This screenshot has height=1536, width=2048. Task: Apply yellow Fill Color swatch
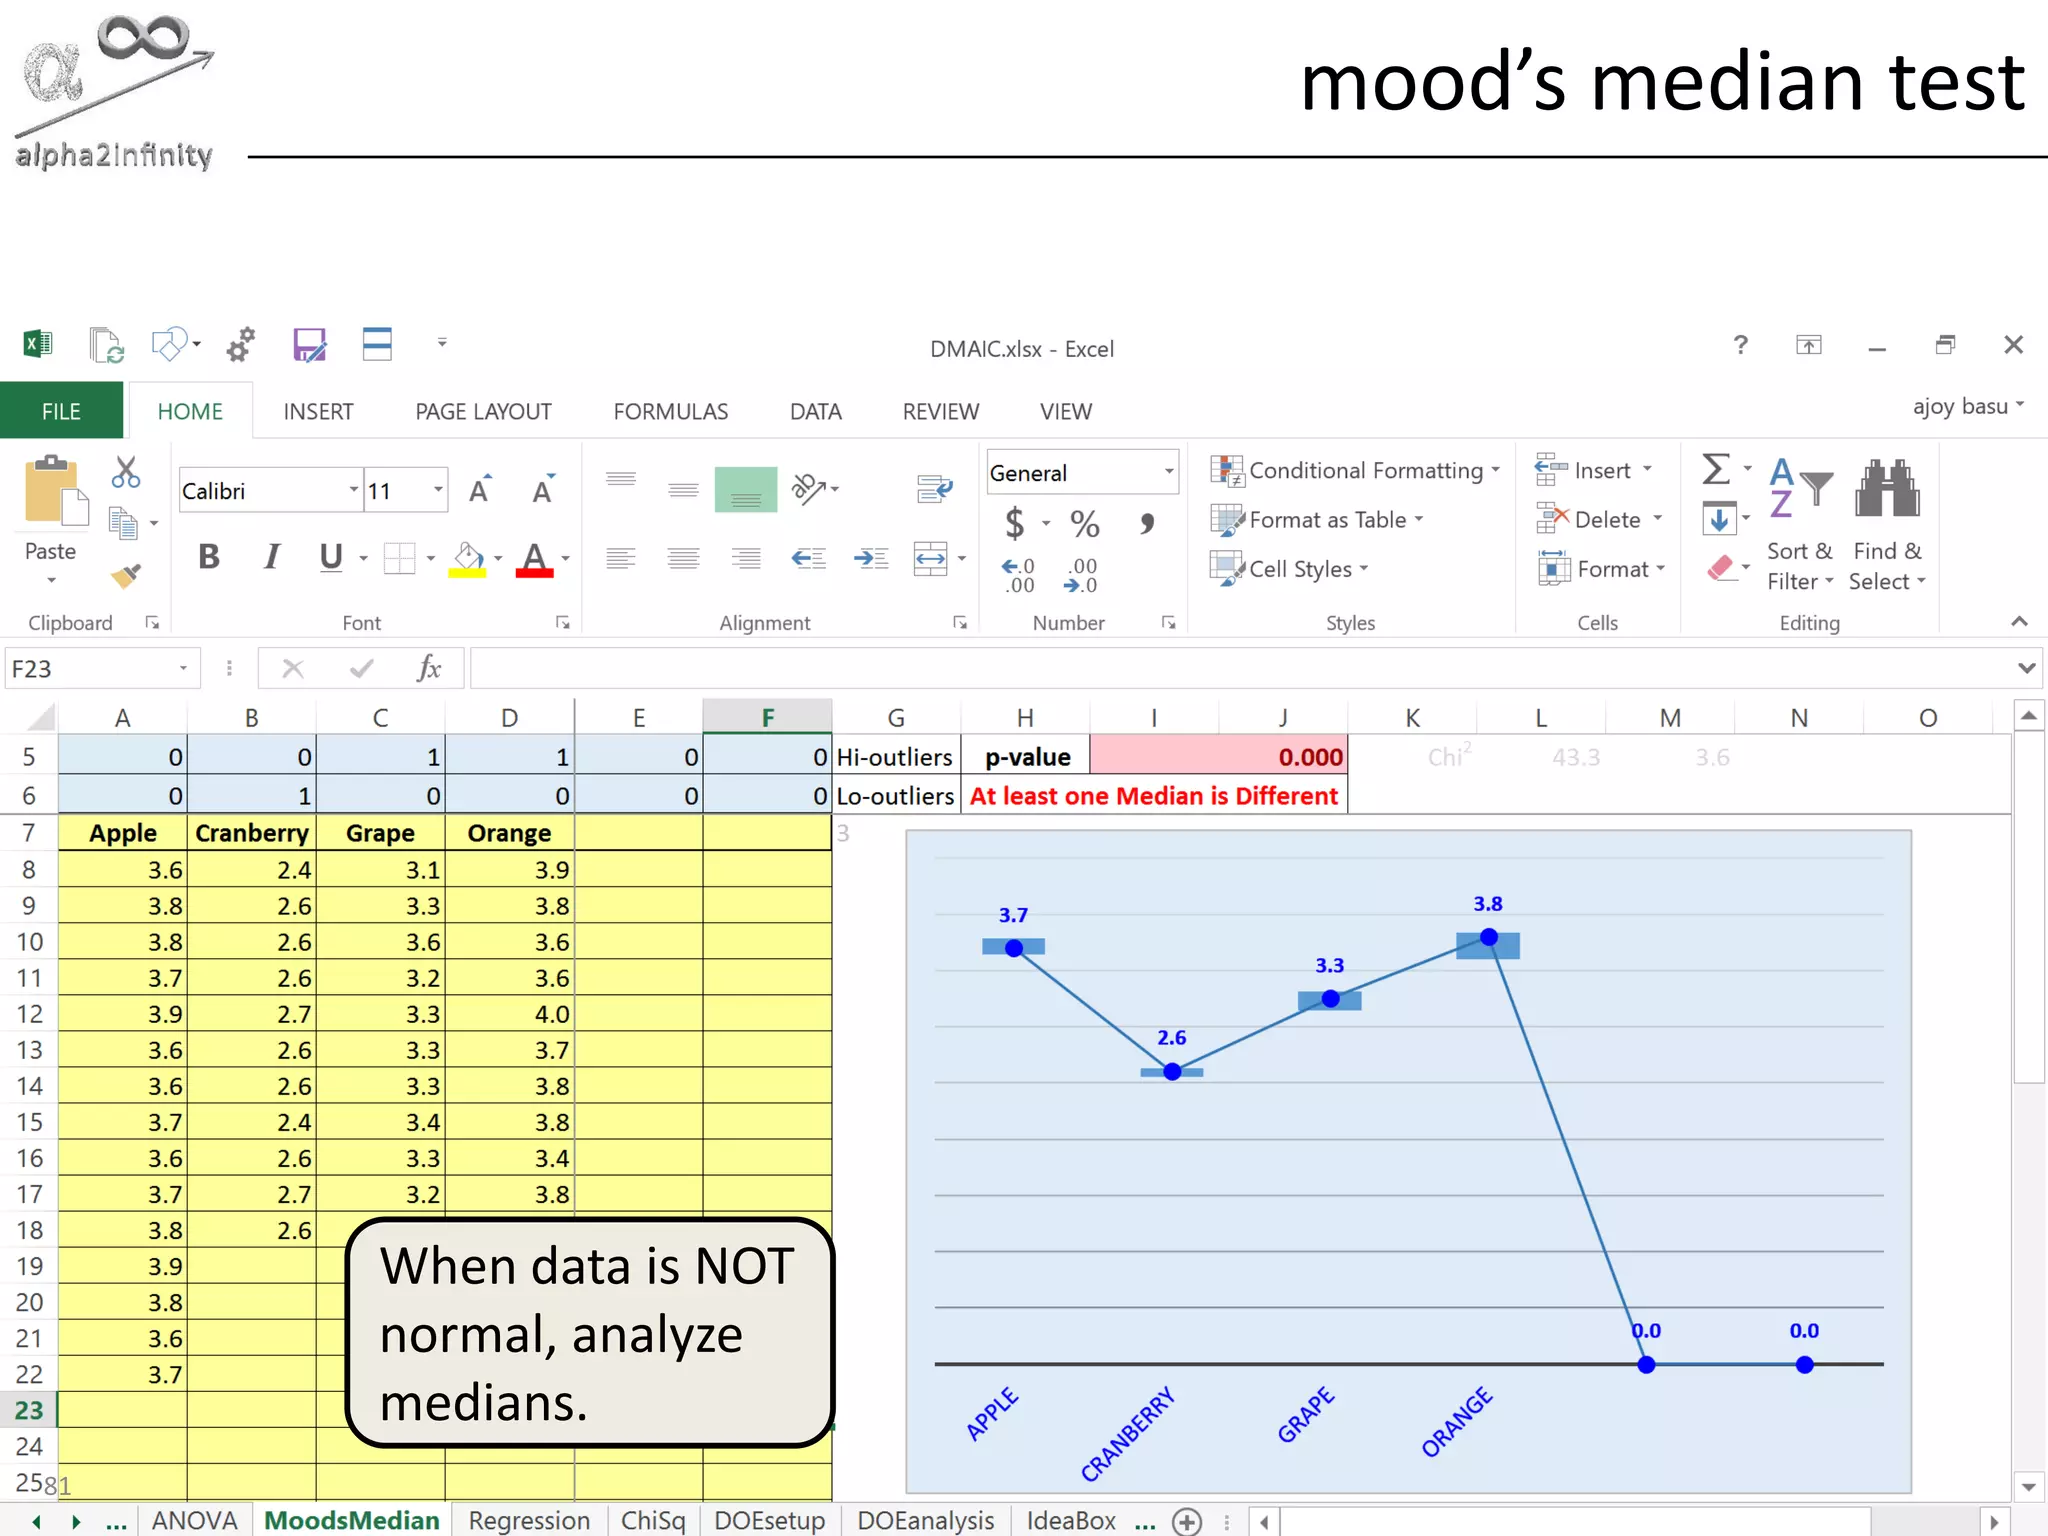[x=467, y=559]
